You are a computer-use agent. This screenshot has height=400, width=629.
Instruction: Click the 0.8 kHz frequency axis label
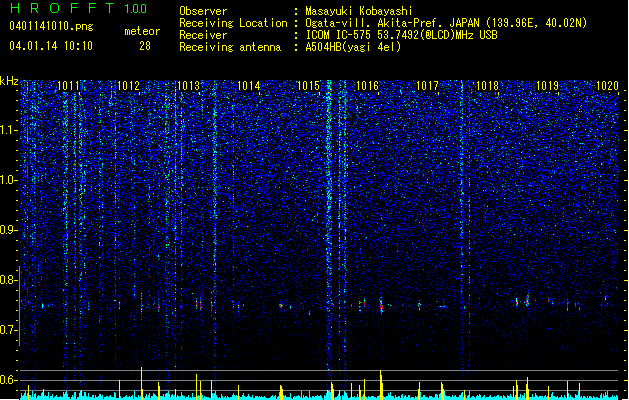pos(9,280)
